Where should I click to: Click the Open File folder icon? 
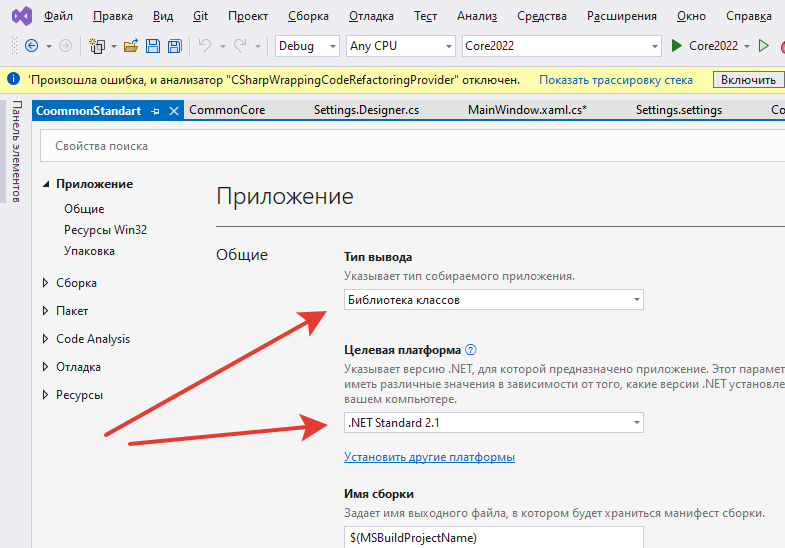click(131, 46)
